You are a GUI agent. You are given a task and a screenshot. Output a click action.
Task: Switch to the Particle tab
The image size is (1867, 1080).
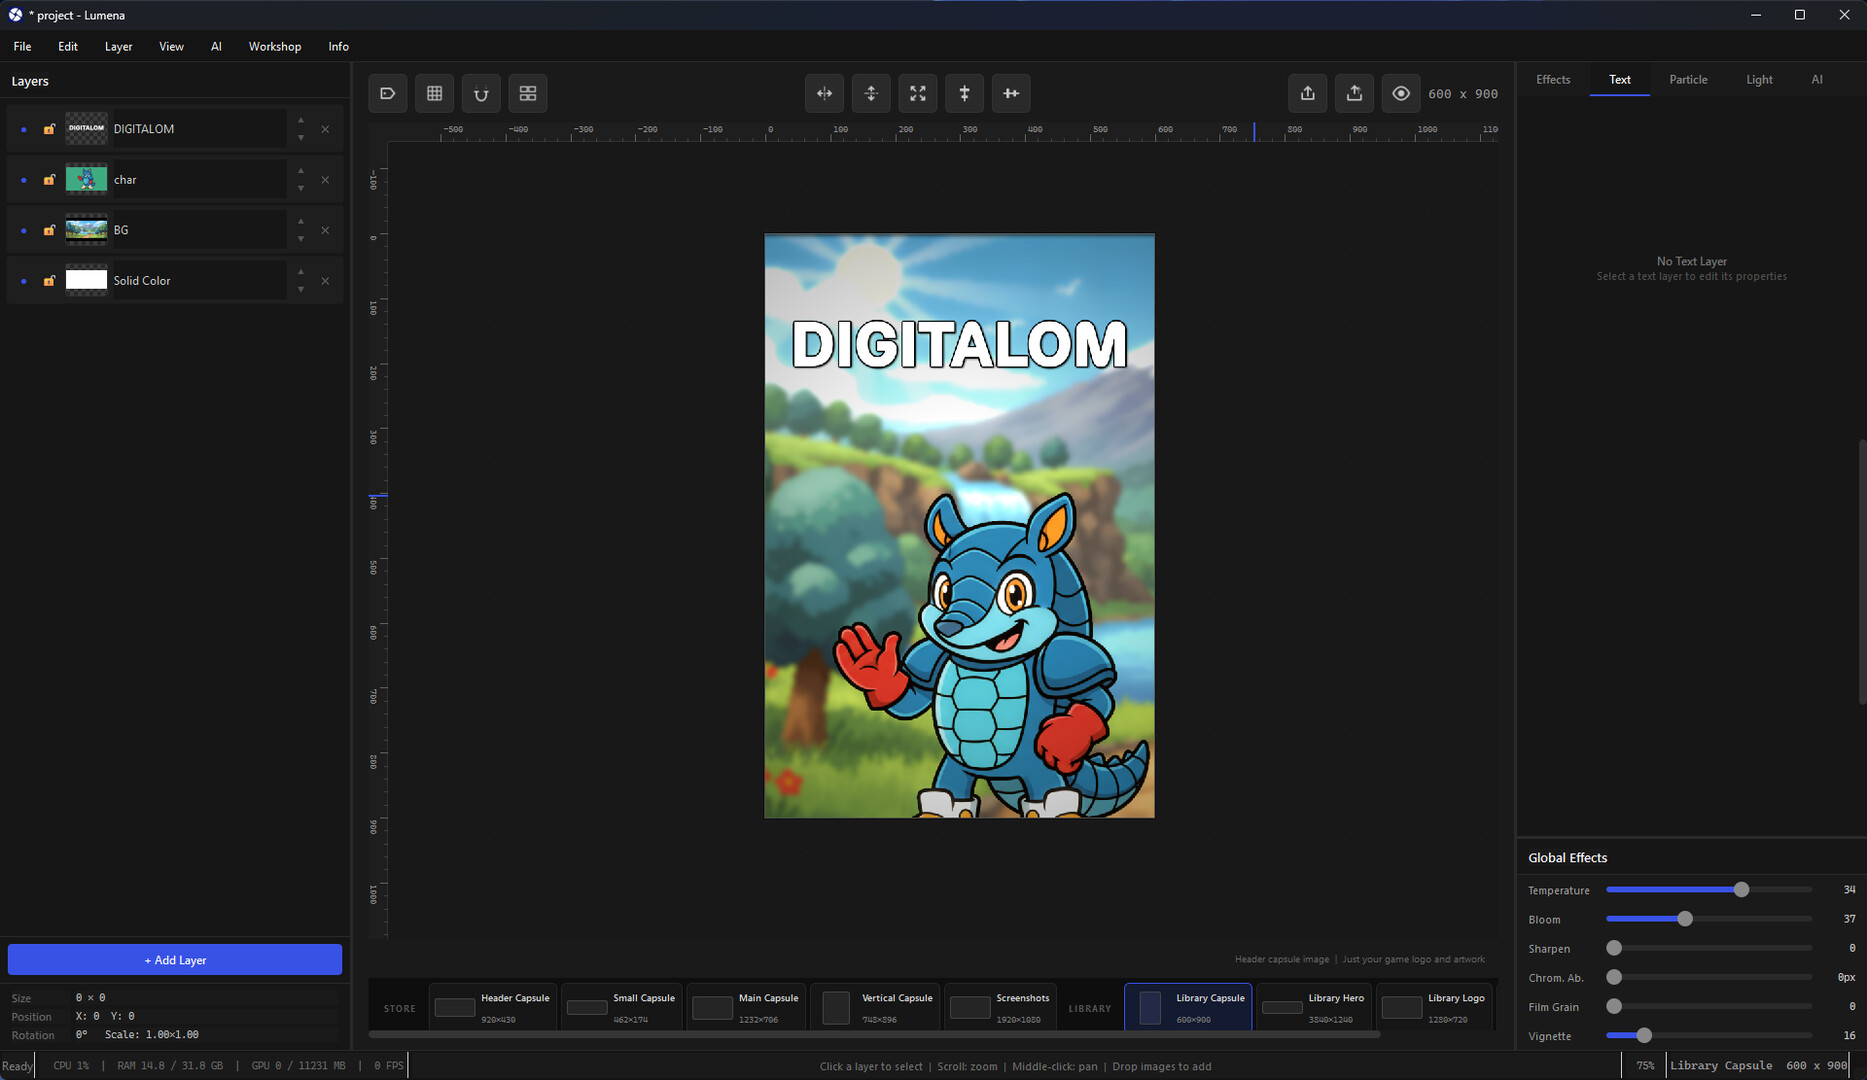pyautogui.click(x=1687, y=79)
